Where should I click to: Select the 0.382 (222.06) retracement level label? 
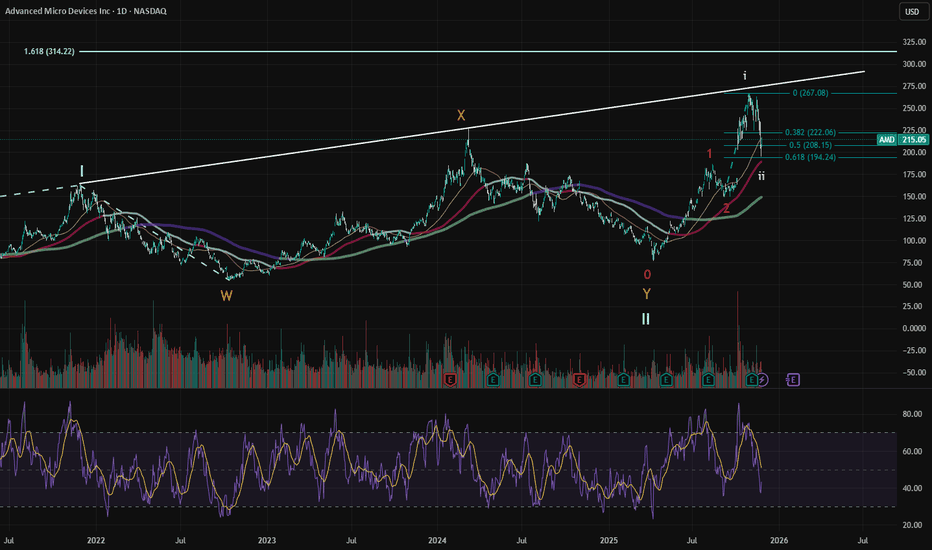click(x=810, y=132)
